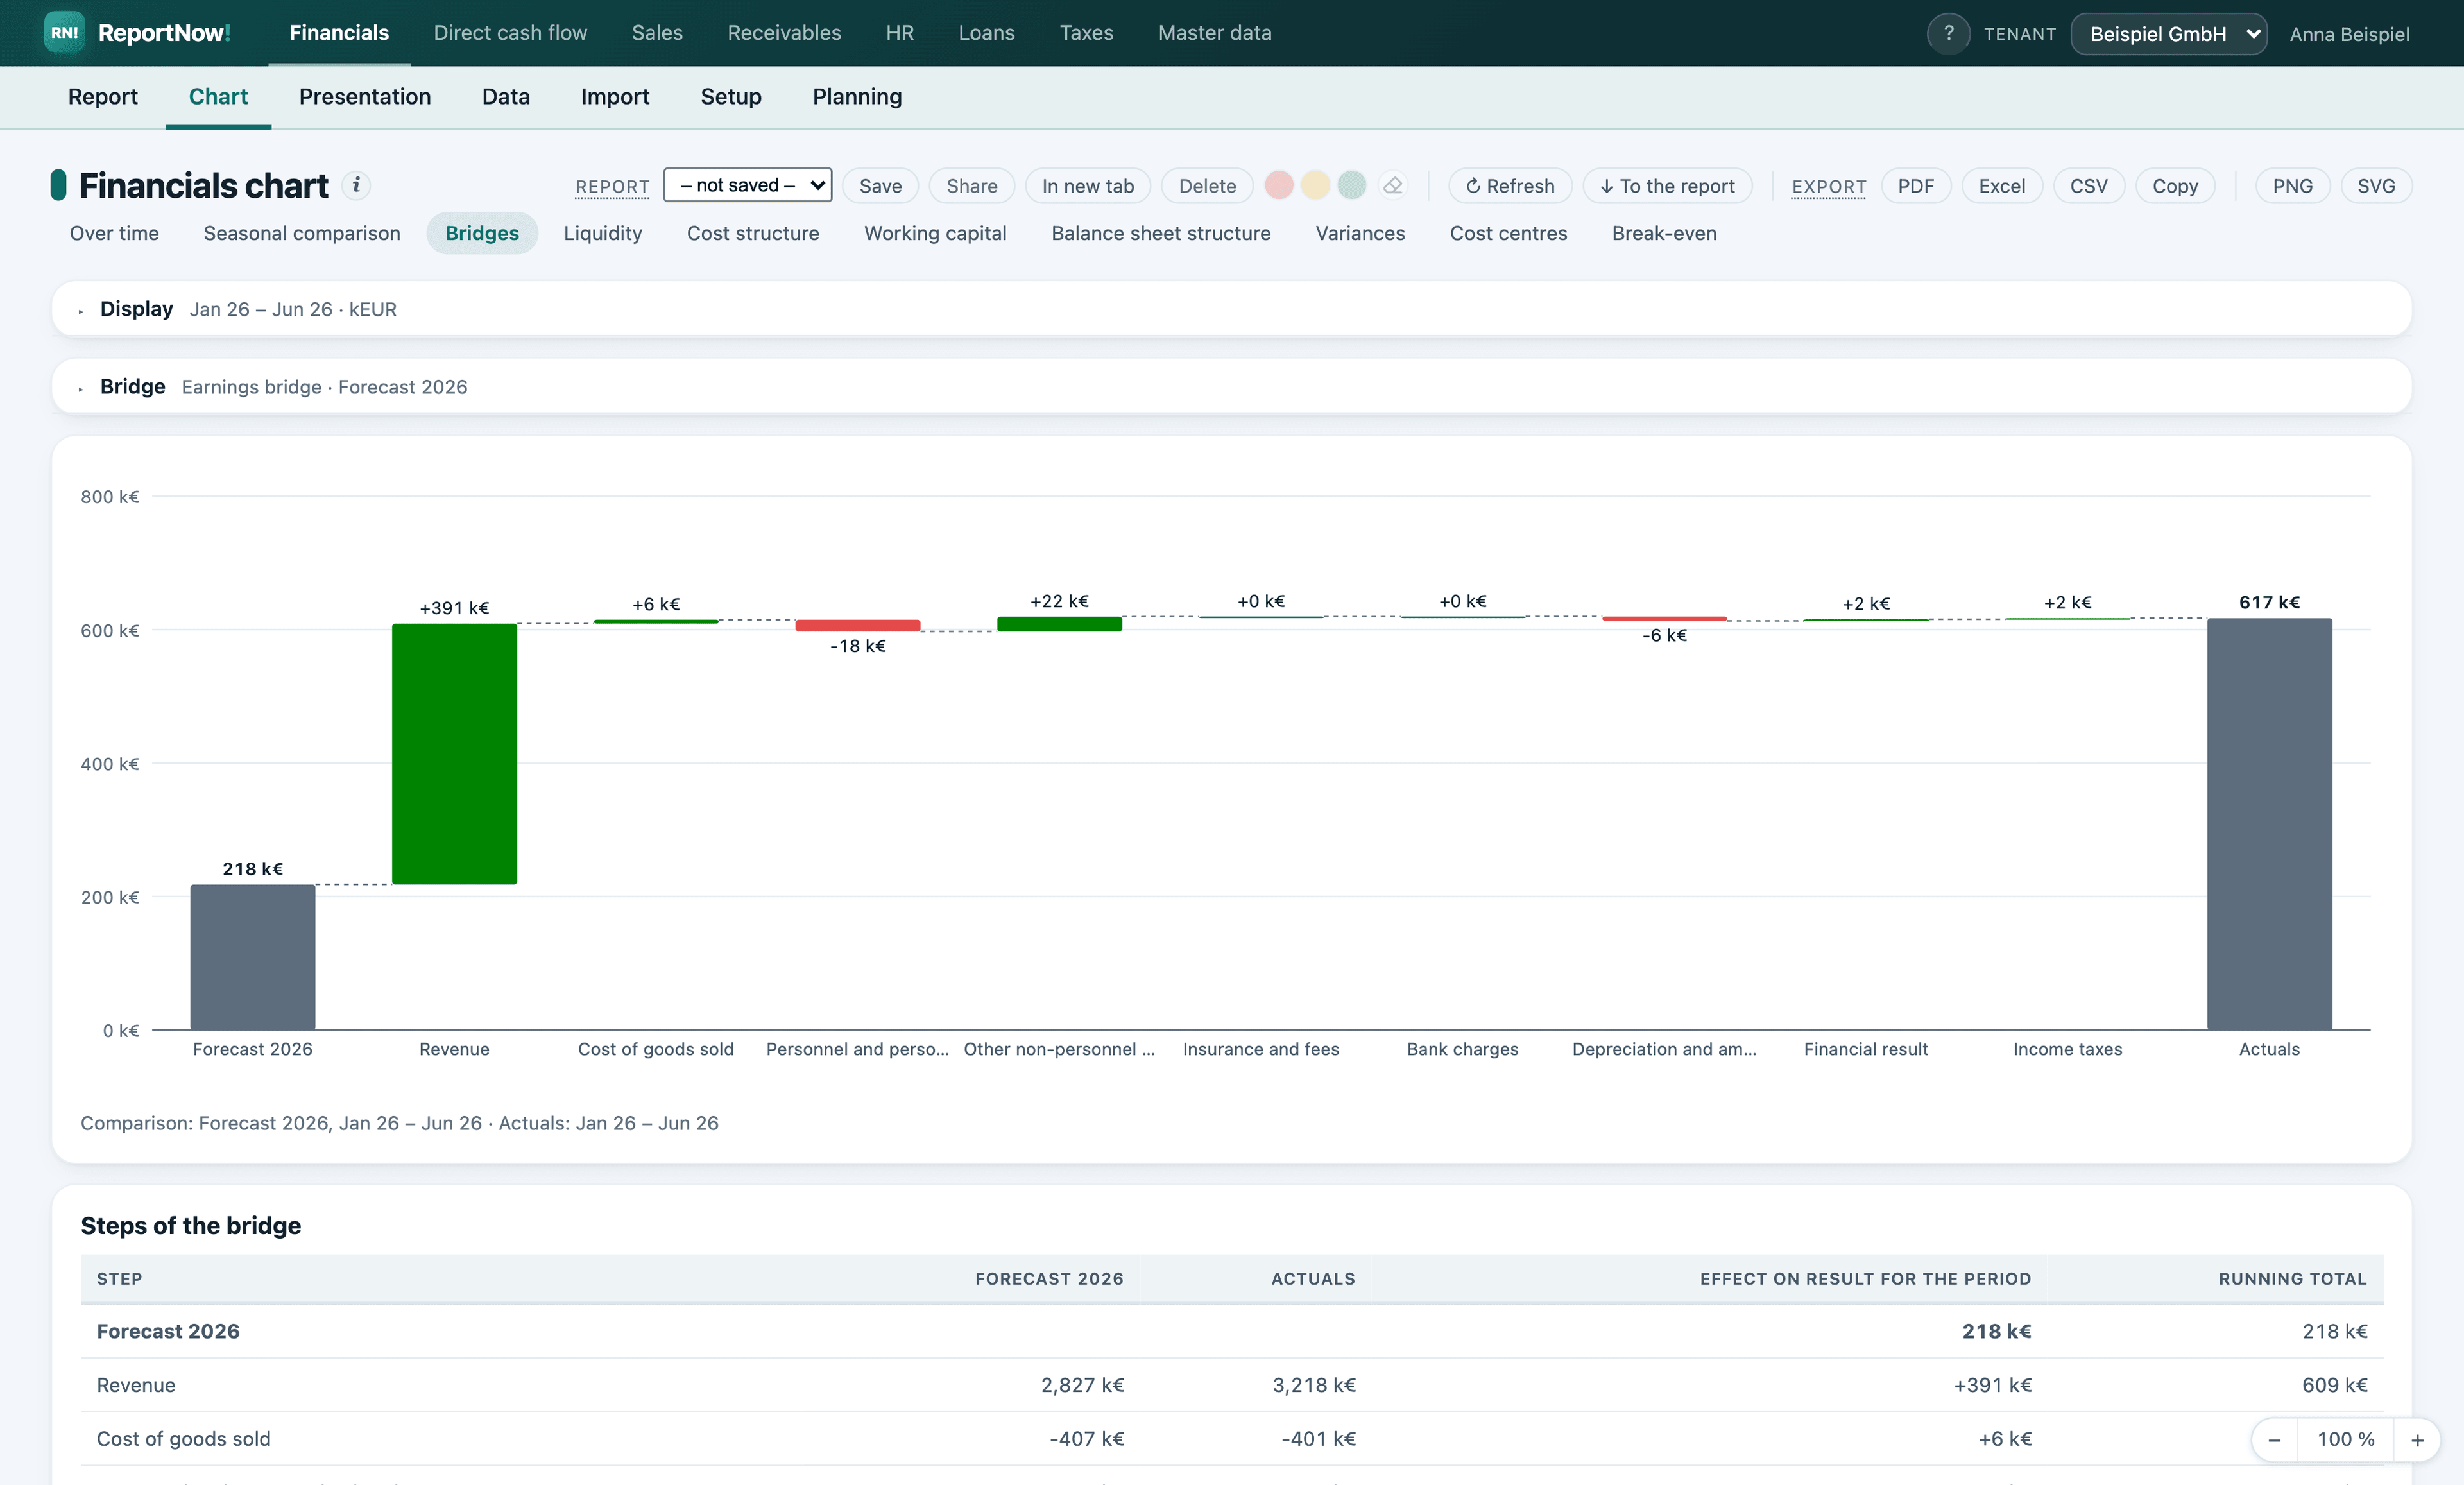
Task: Click the Copy export button
Action: [x=2175, y=186]
